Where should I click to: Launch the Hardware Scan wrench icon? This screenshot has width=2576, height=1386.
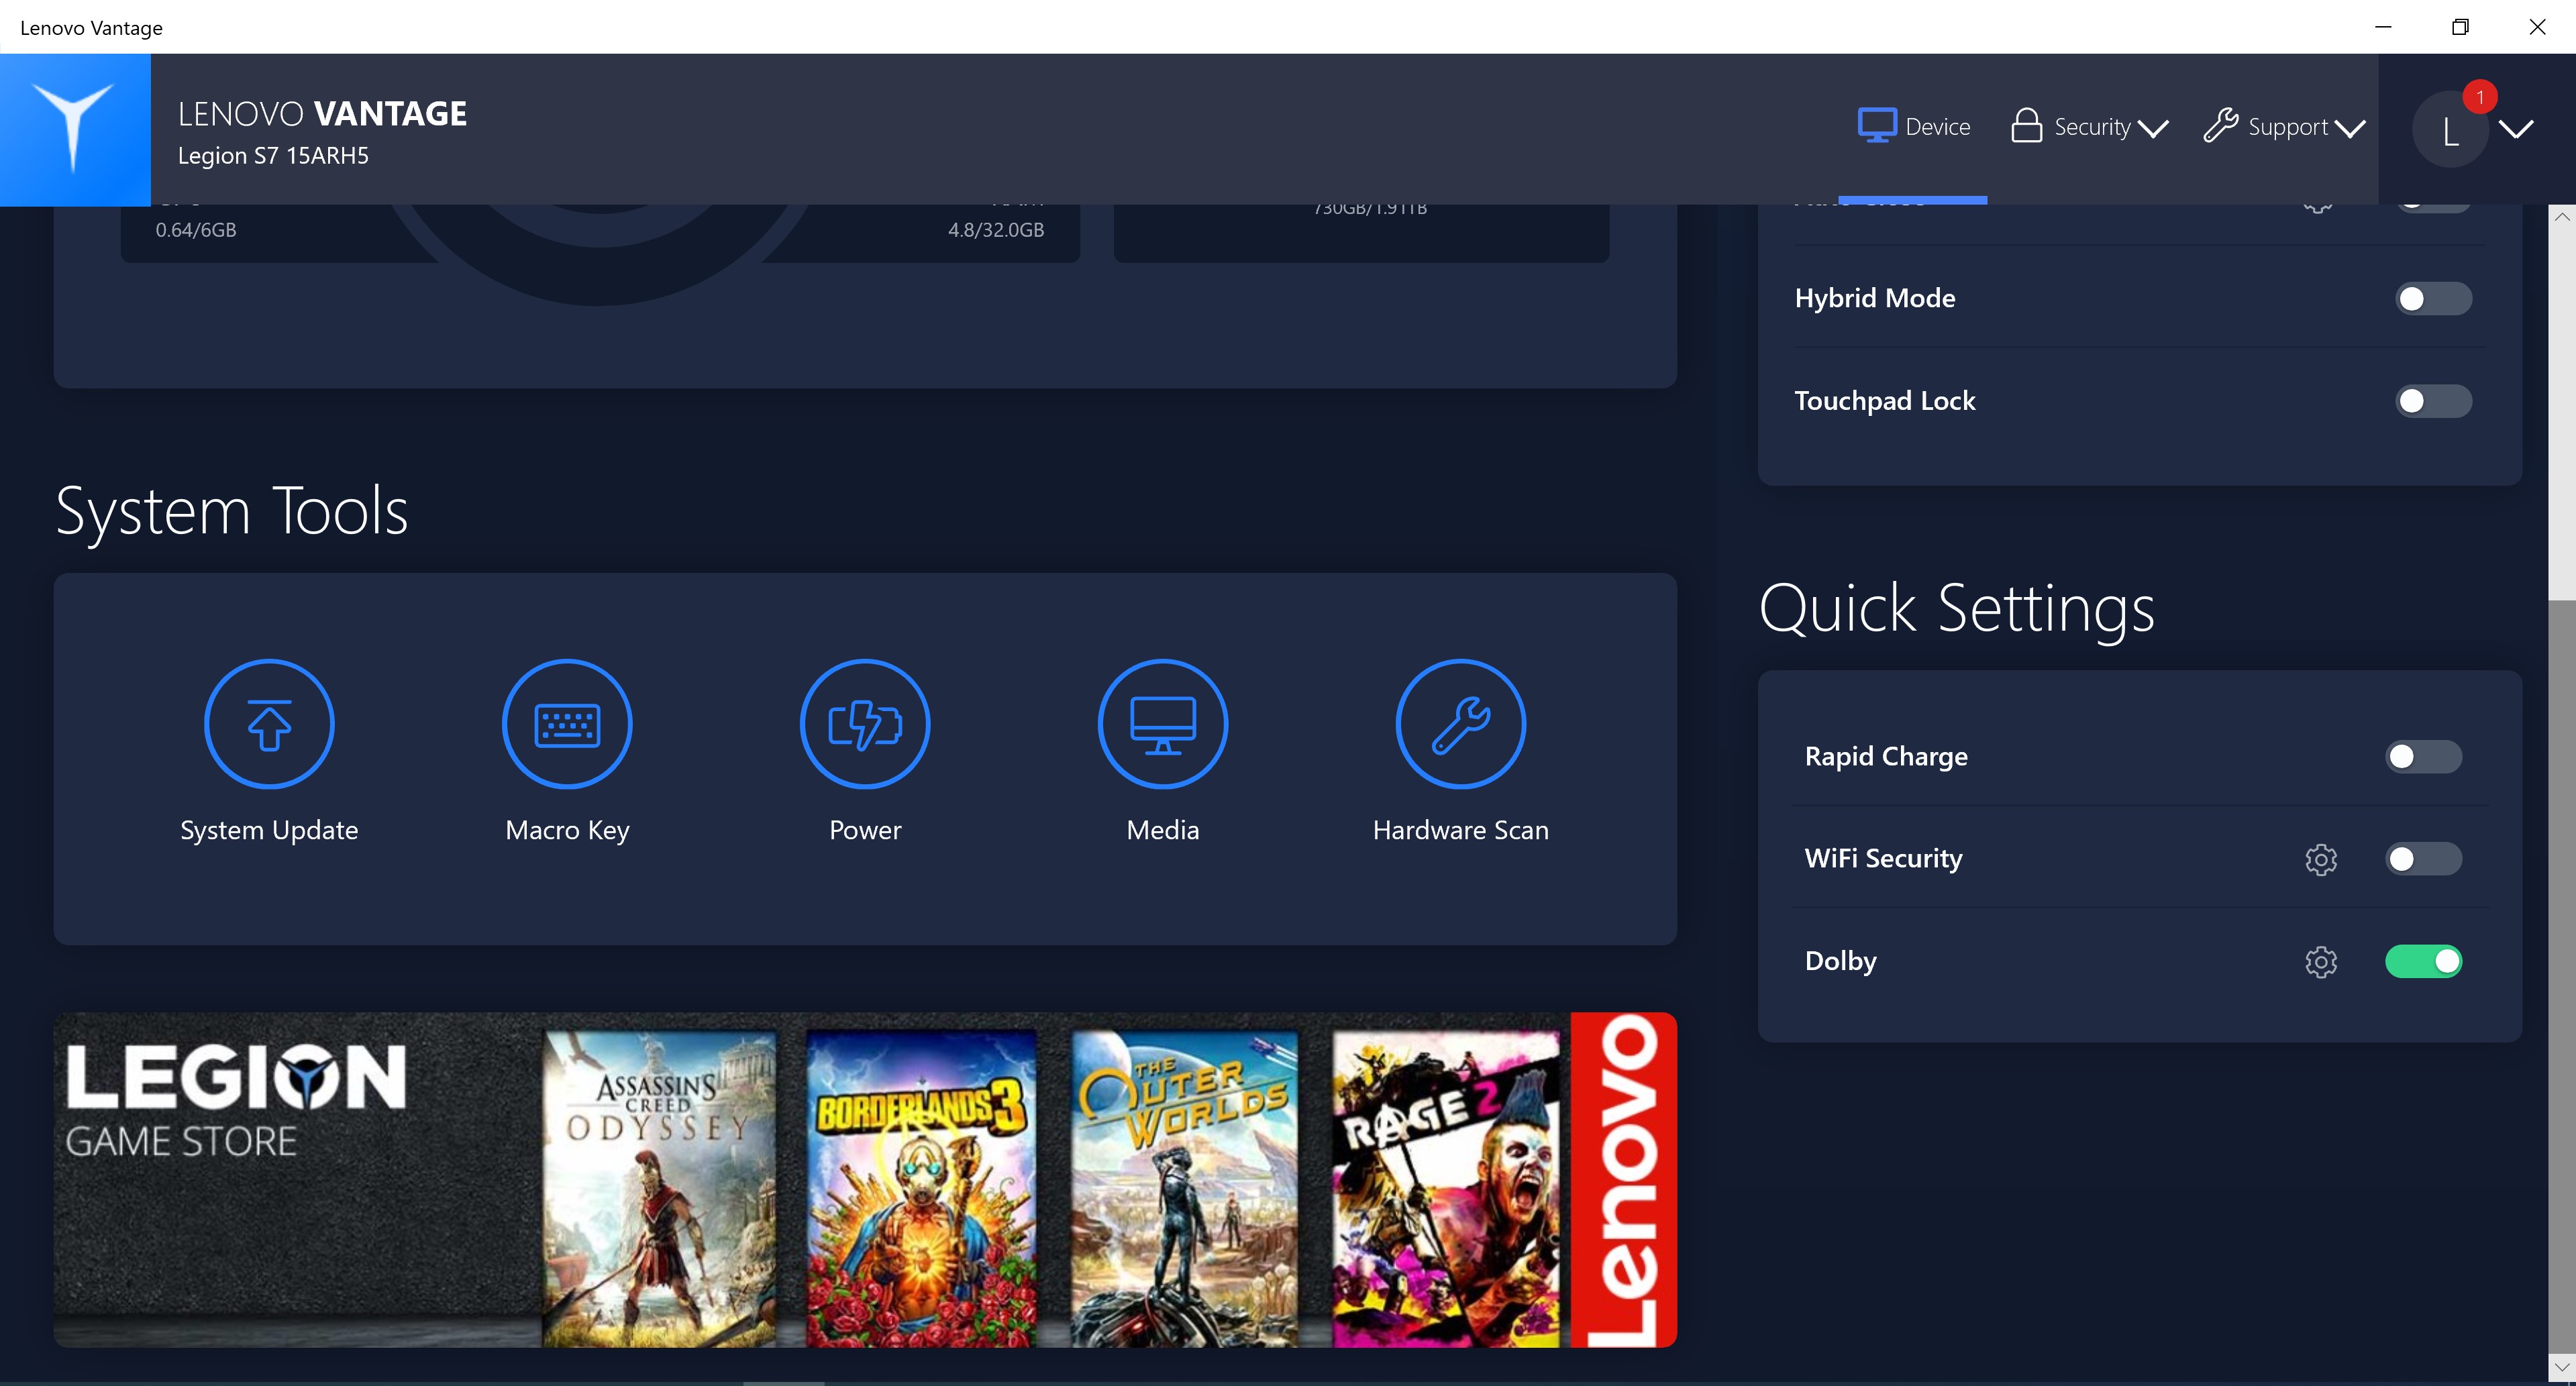(x=1461, y=724)
